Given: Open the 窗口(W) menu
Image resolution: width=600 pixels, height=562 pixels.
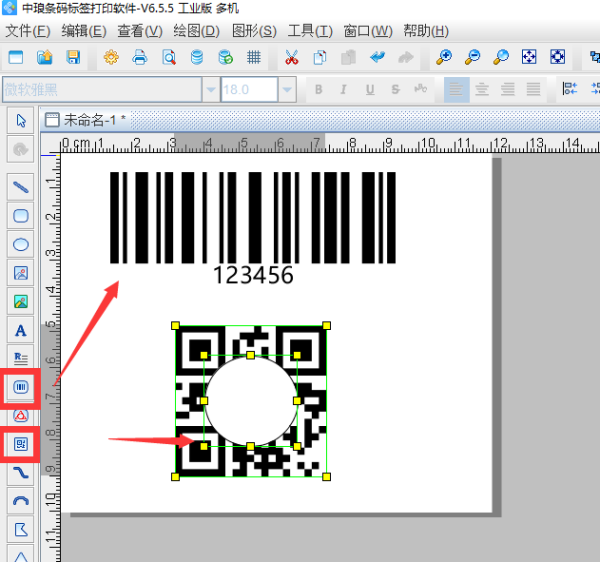Looking at the screenshot, I should point(368,31).
